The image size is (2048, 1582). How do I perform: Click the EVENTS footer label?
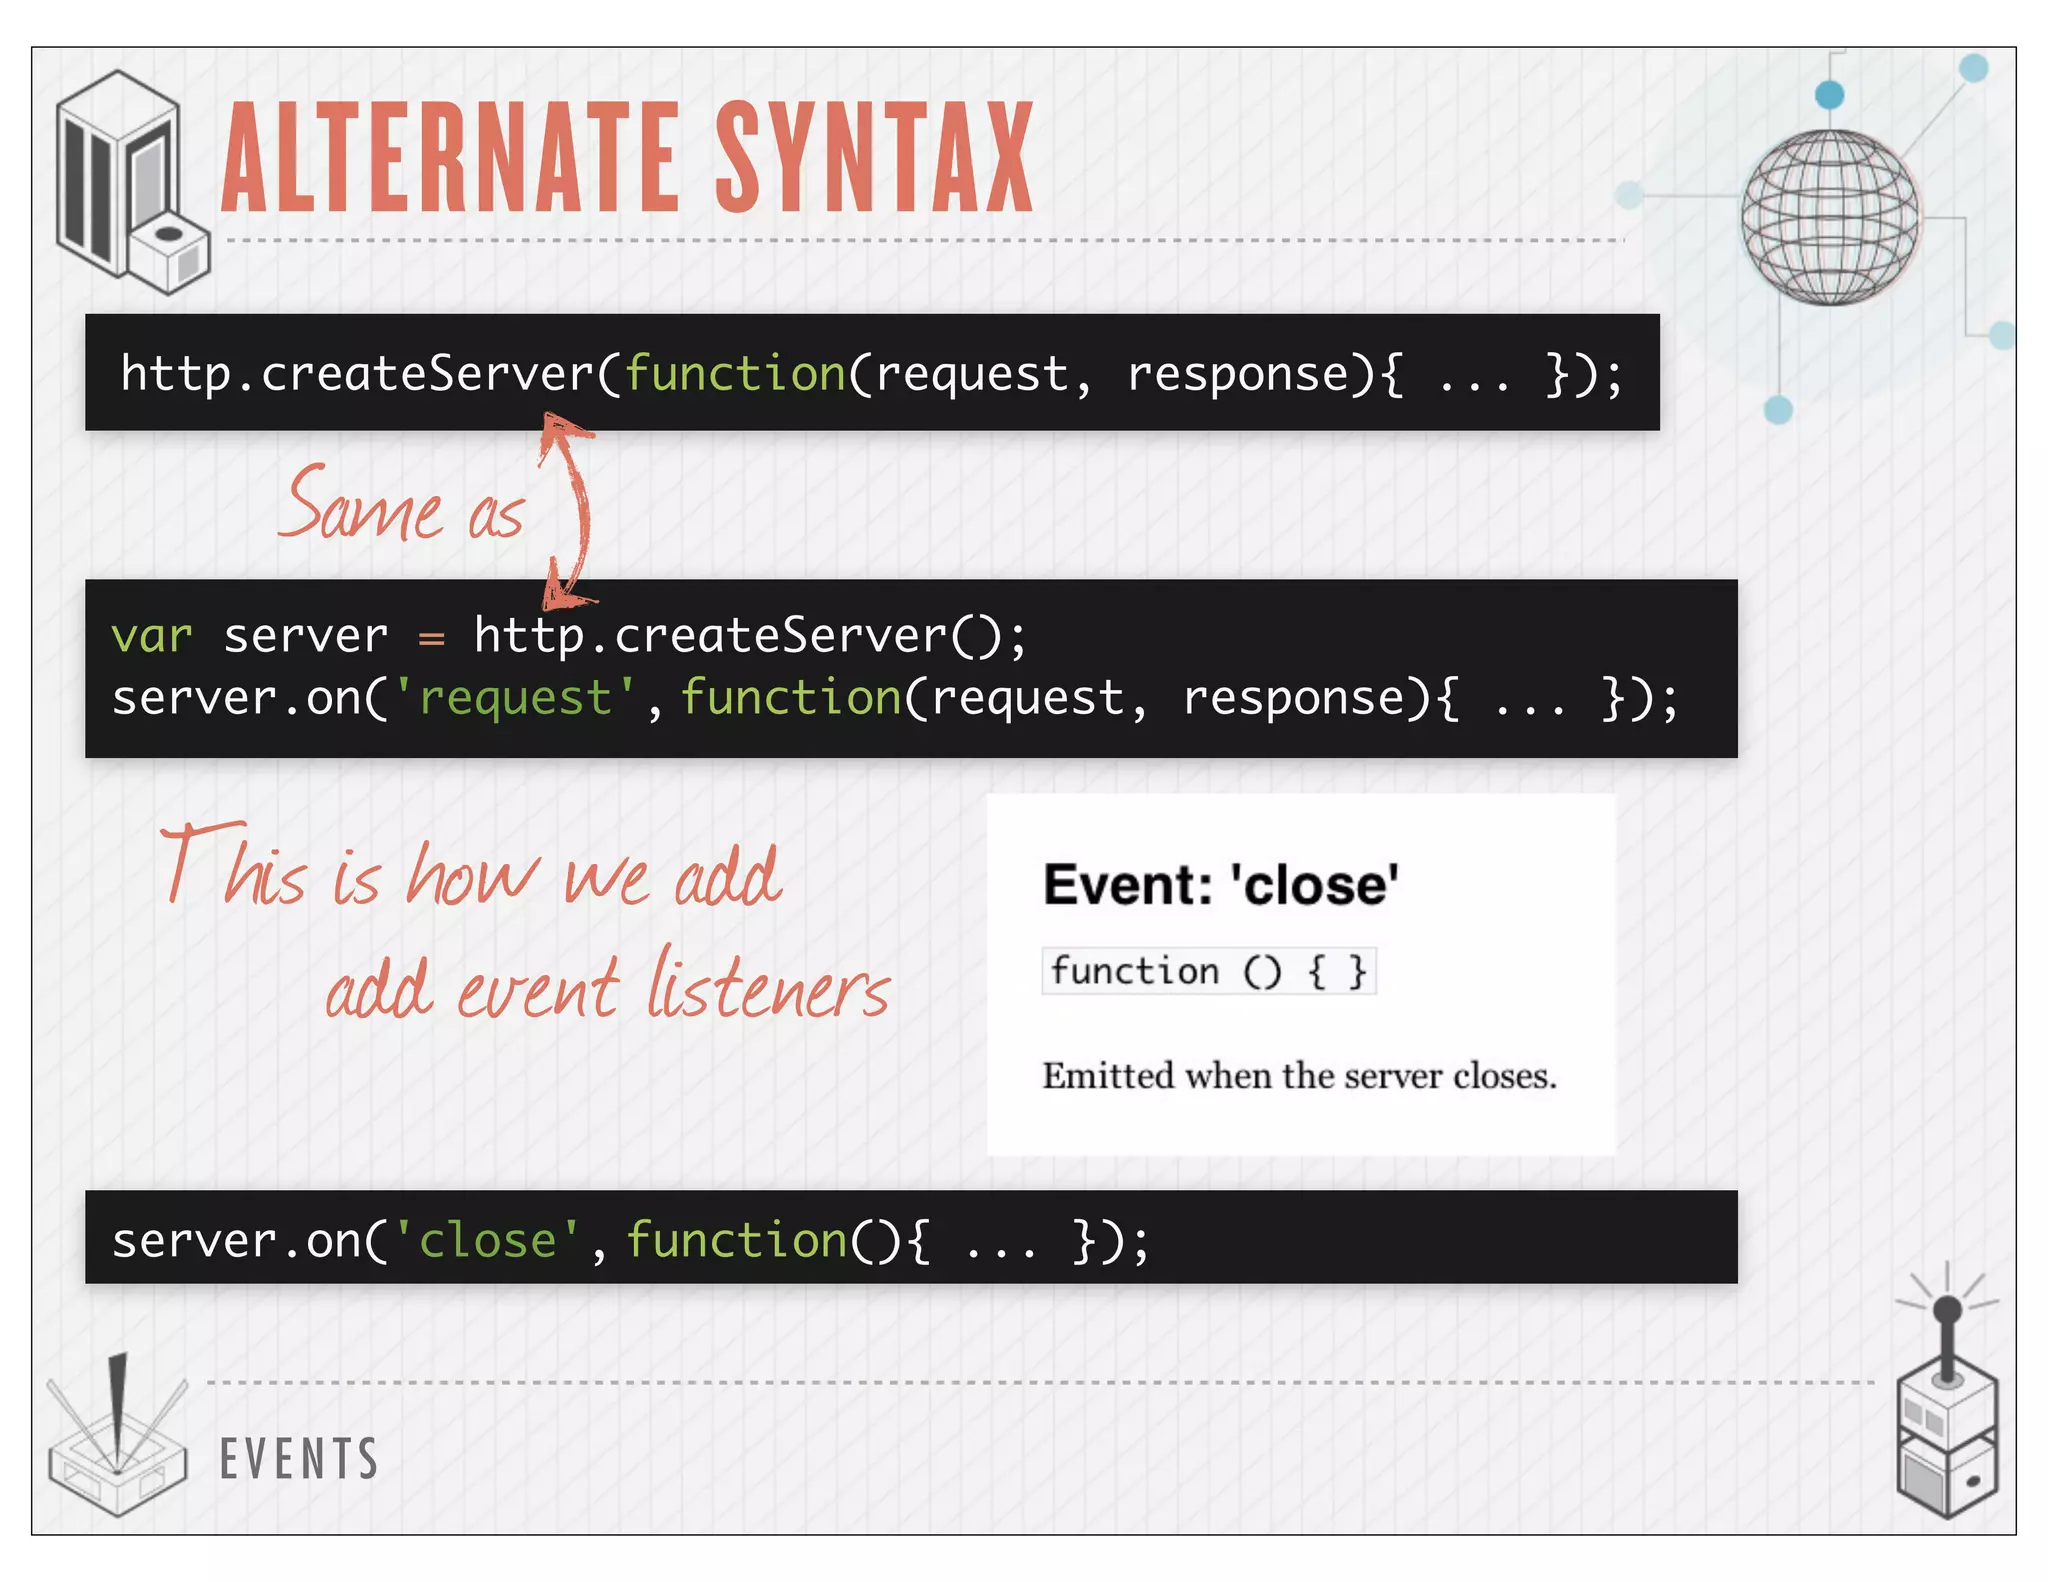click(299, 1458)
